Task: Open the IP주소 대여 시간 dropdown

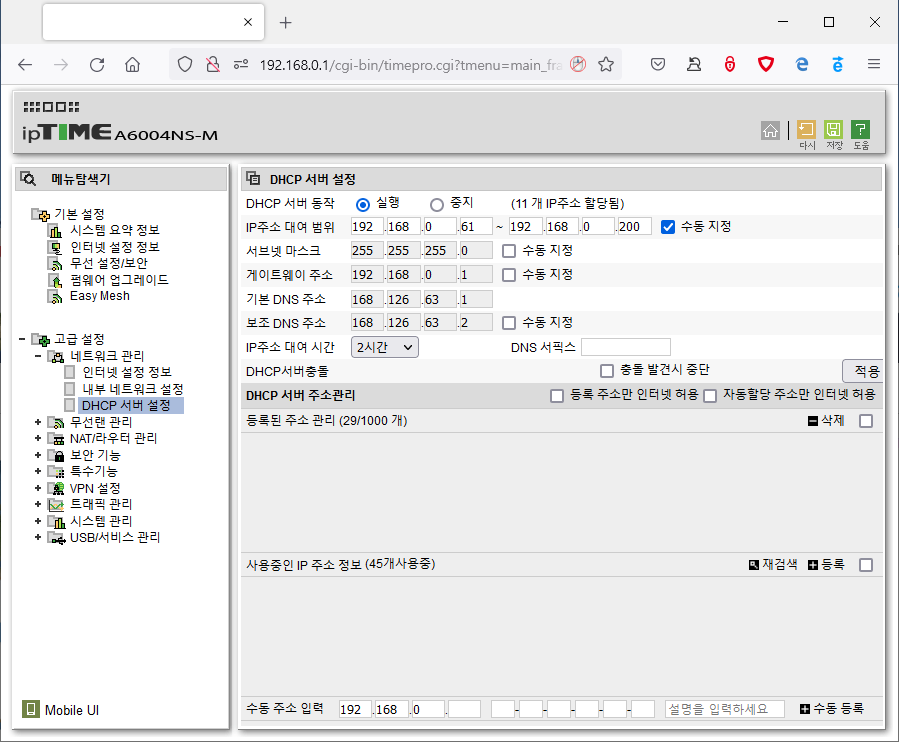Action: [384, 347]
